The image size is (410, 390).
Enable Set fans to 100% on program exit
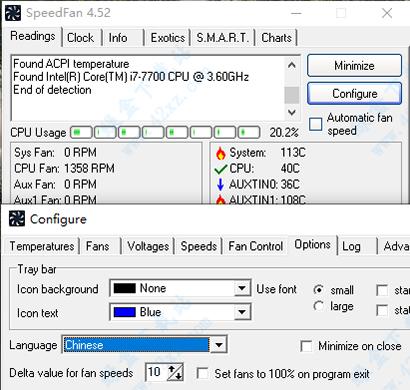[x=202, y=373]
